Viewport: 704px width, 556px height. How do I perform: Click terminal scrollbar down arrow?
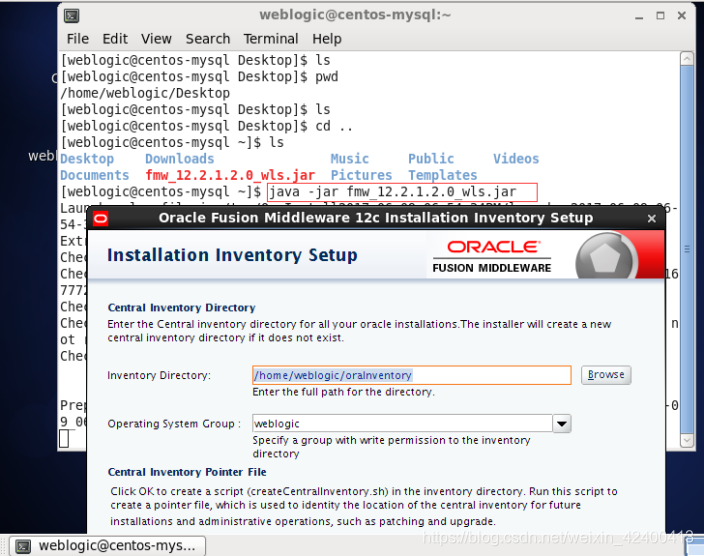(687, 440)
